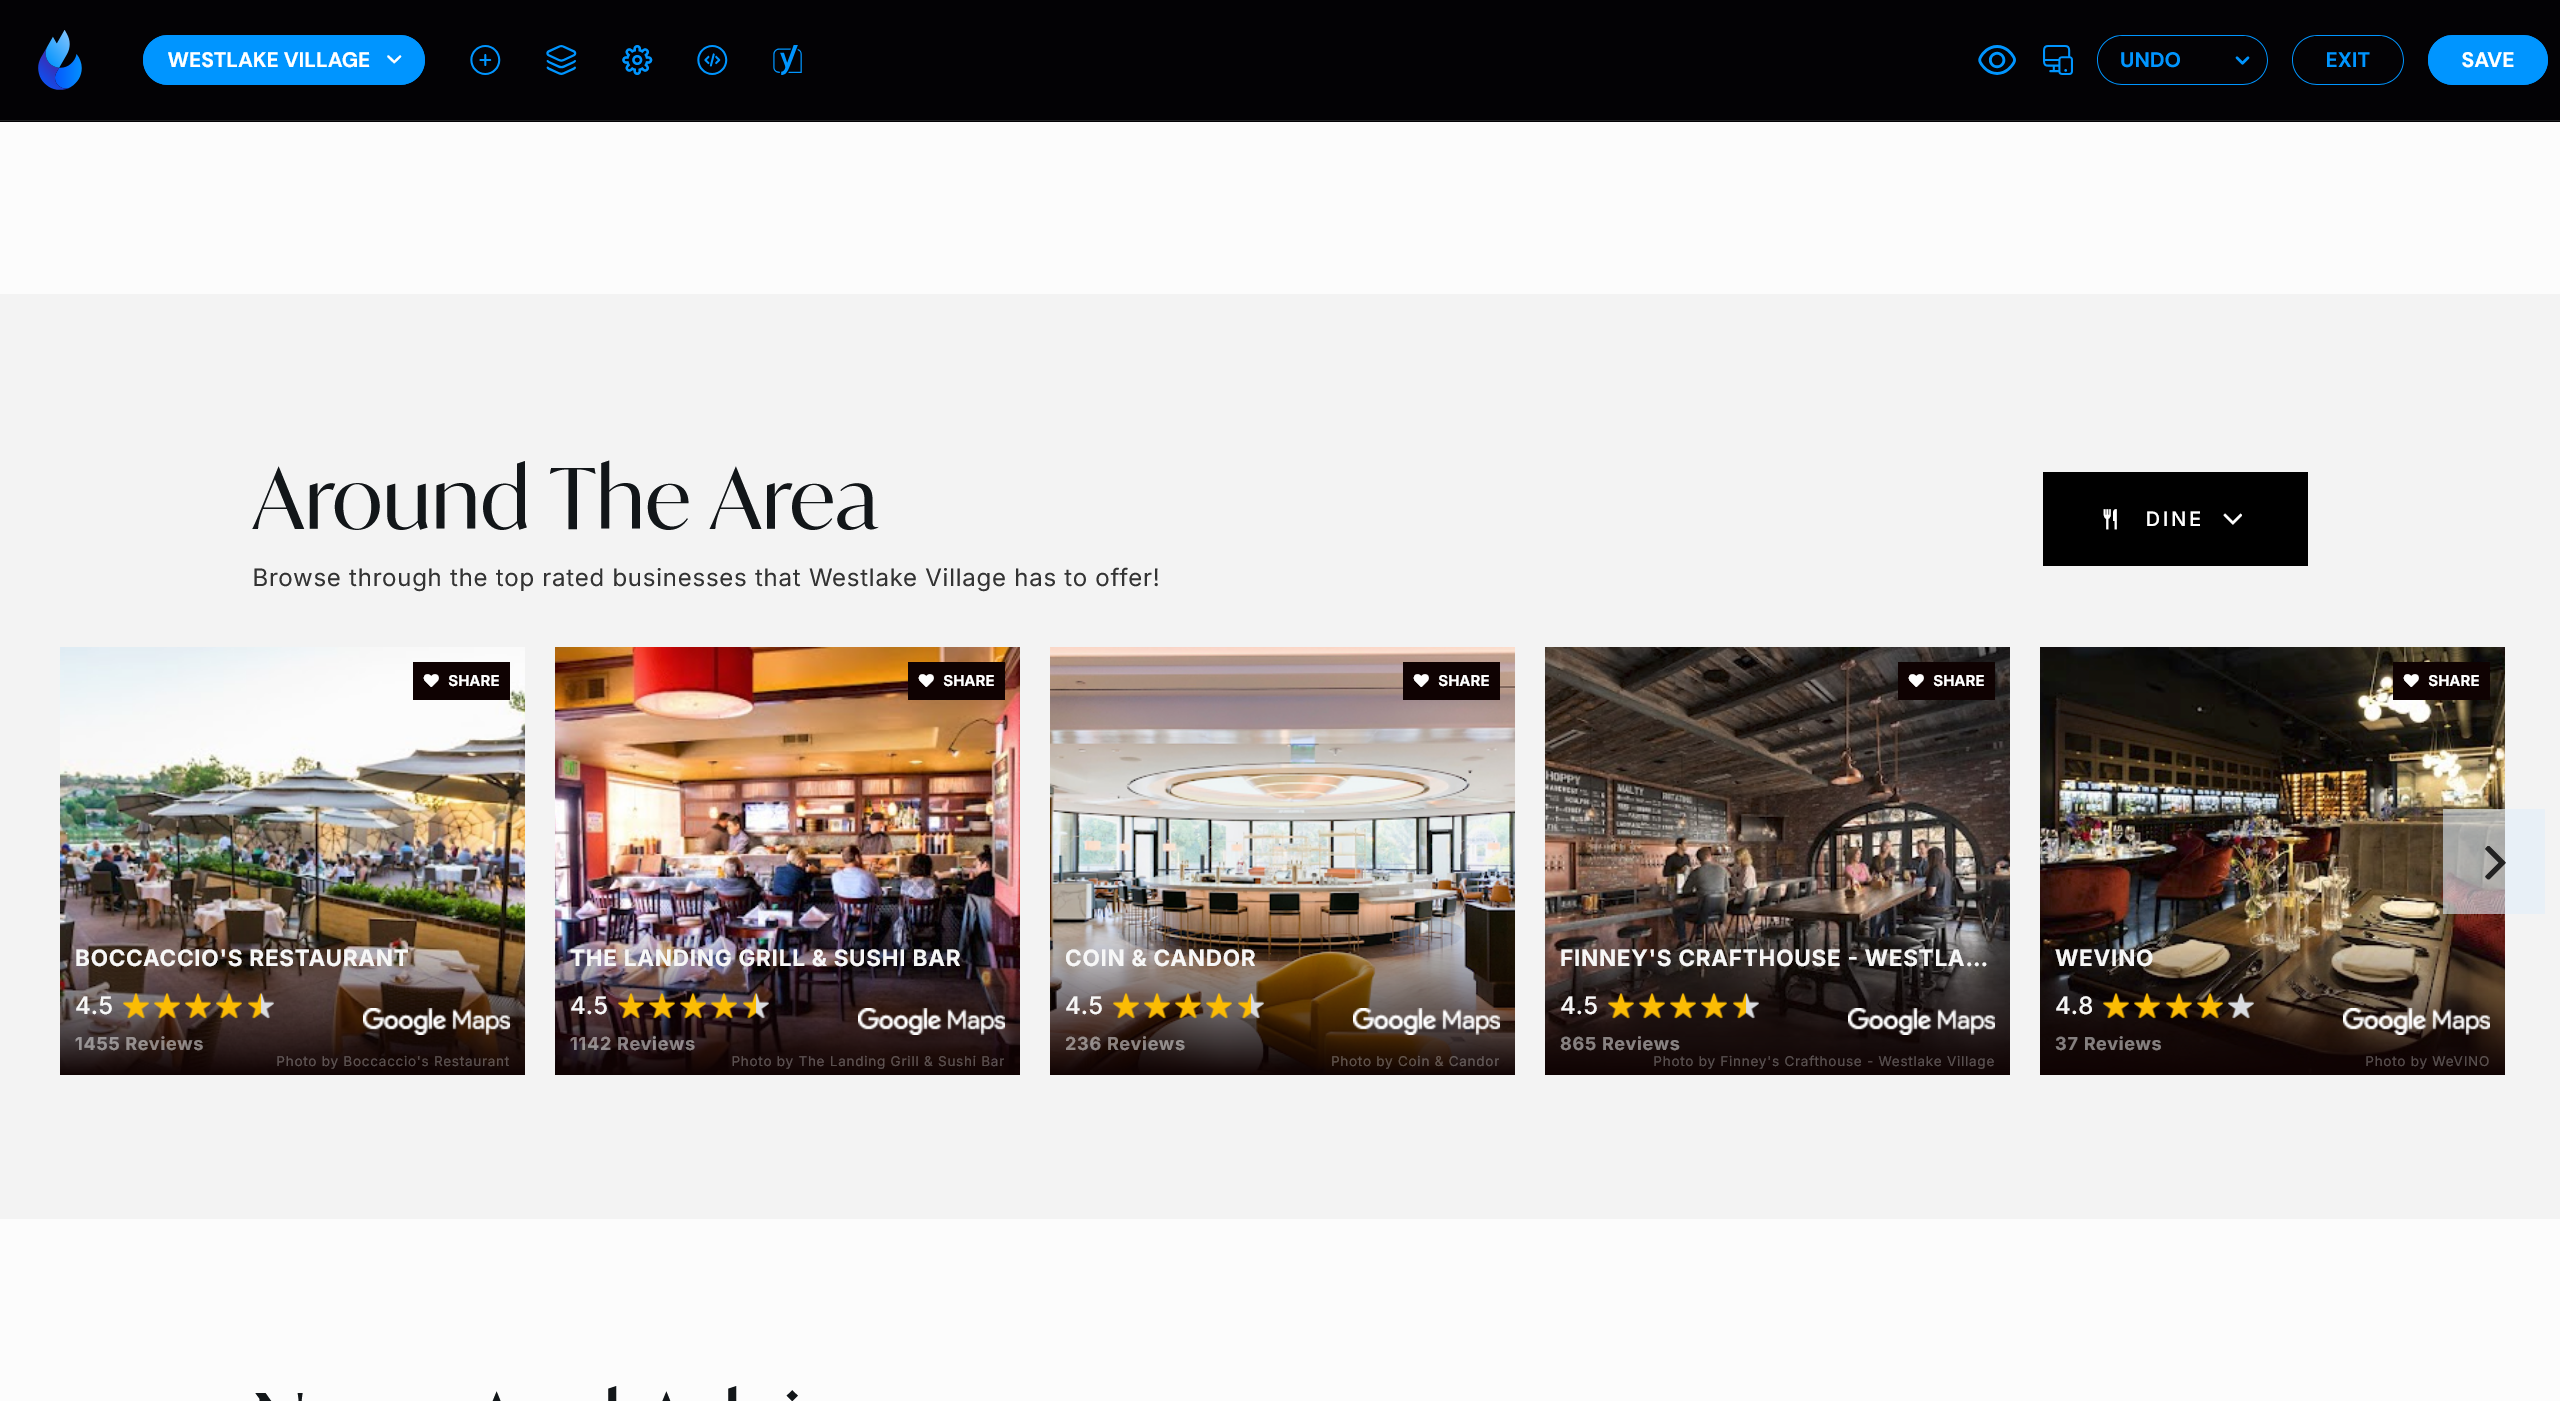The height and width of the screenshot is (1401, 2560).
Task: Click the blue flame logo icon
Action: coord(60,60)
